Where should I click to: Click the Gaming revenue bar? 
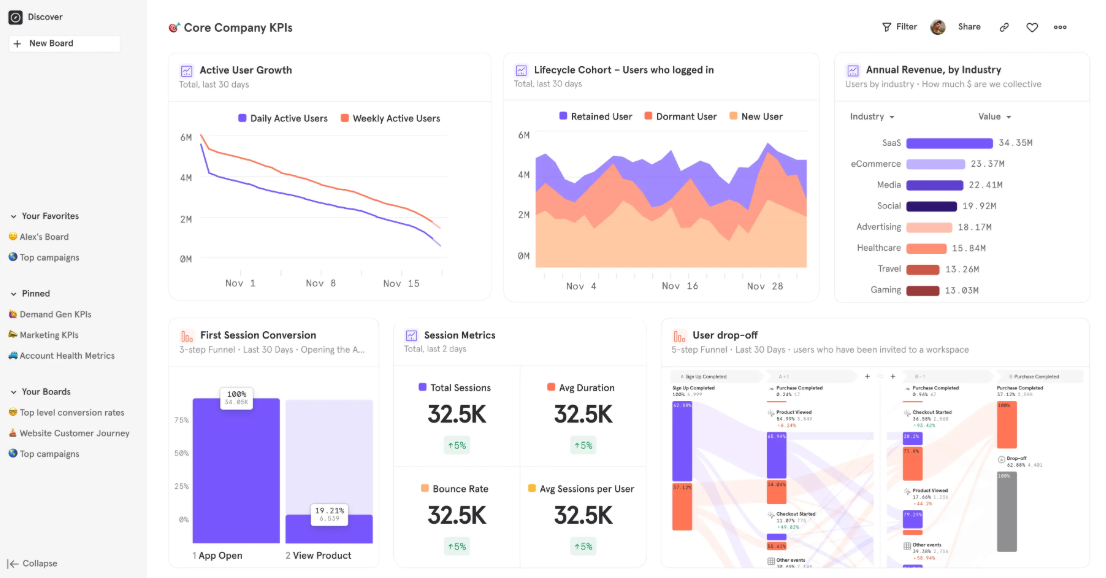(x=923, y=291)
